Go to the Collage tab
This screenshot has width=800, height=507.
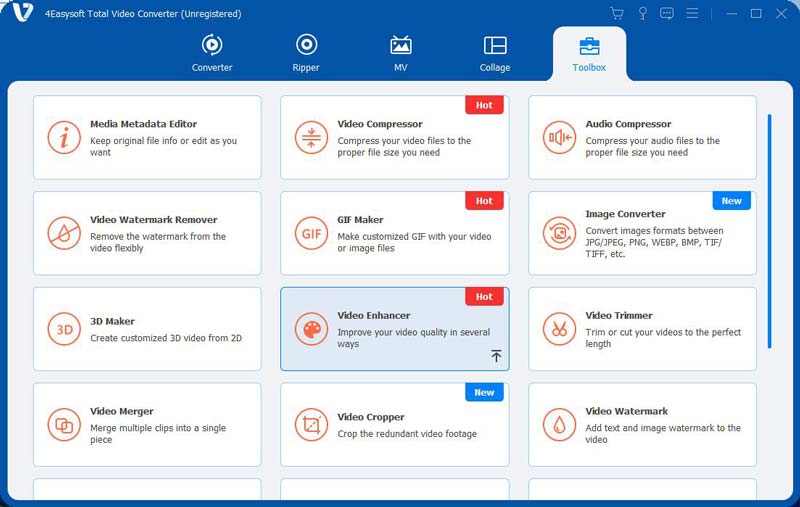(x=495, y=53)
